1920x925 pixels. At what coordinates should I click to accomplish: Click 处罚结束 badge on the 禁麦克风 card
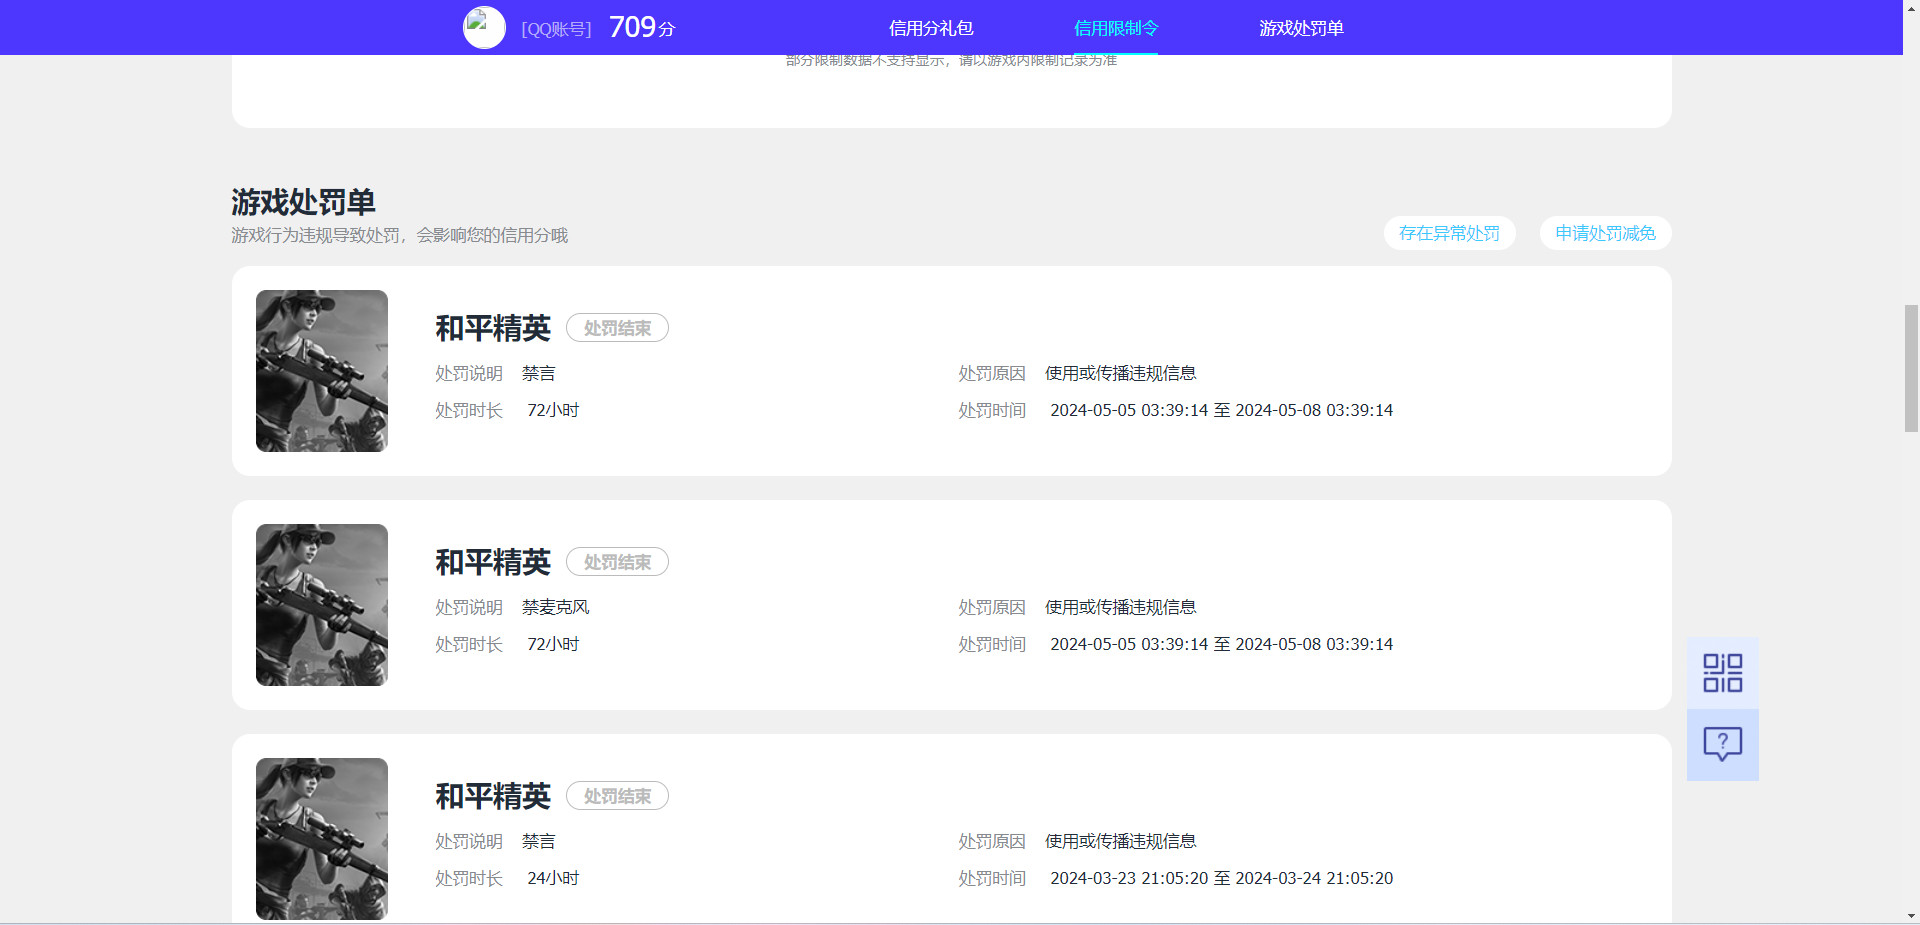617,562
